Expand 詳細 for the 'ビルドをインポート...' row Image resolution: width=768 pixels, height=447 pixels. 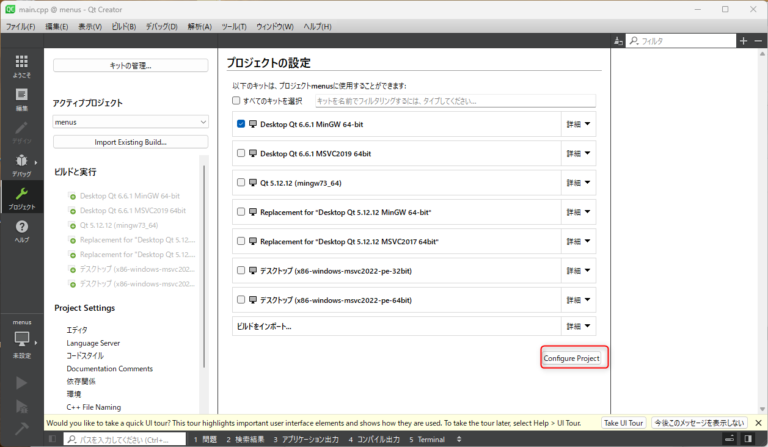[579, 326]
